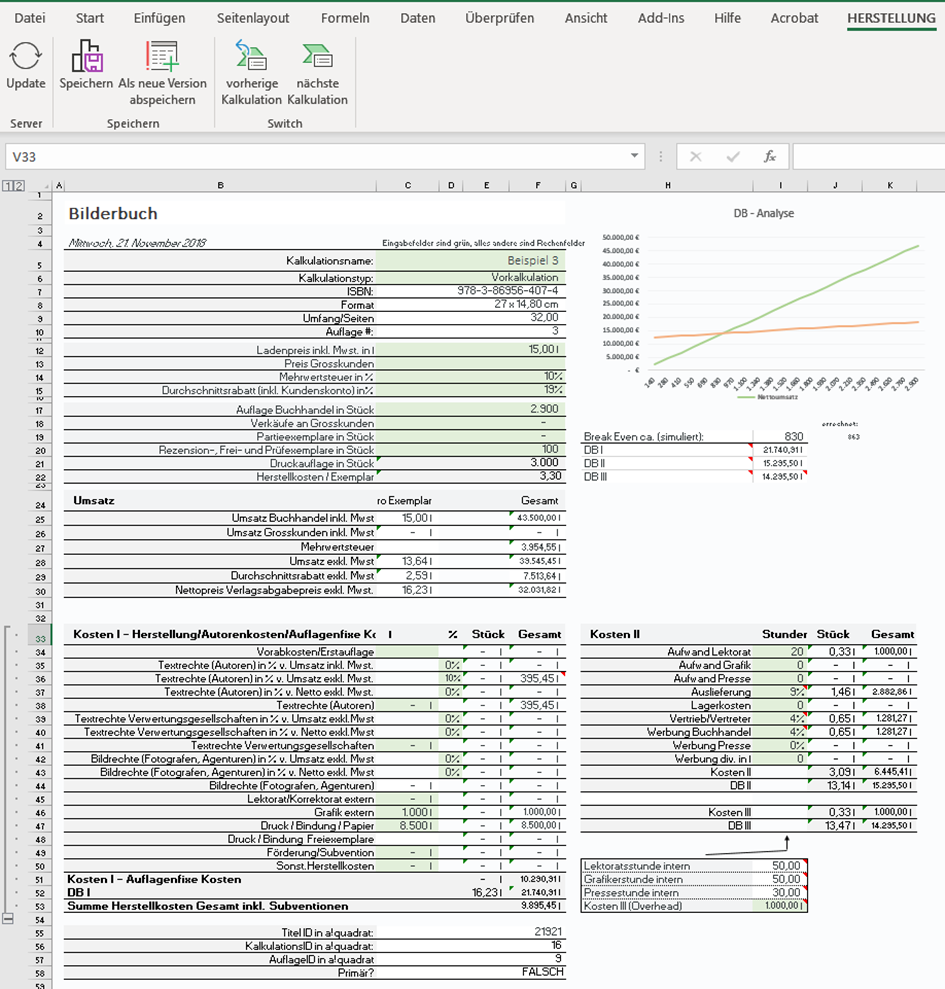
Task: Select column H header
Action: pyautogui.click(x=666, y=186)
